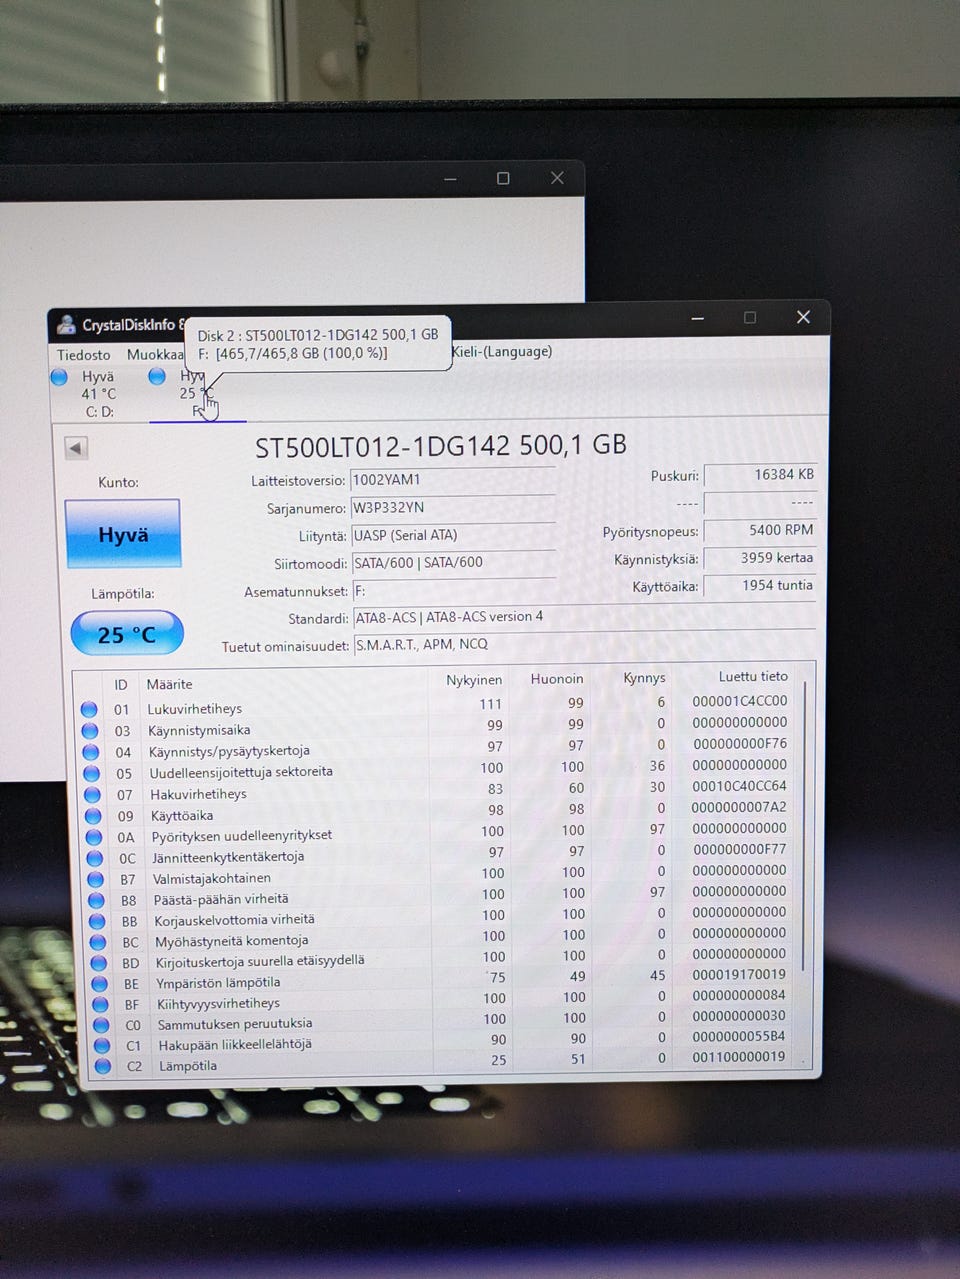The height and width of the screenshot is (1279, 960).
Task: Click raw value 000019170019
Action: point(738,974)
